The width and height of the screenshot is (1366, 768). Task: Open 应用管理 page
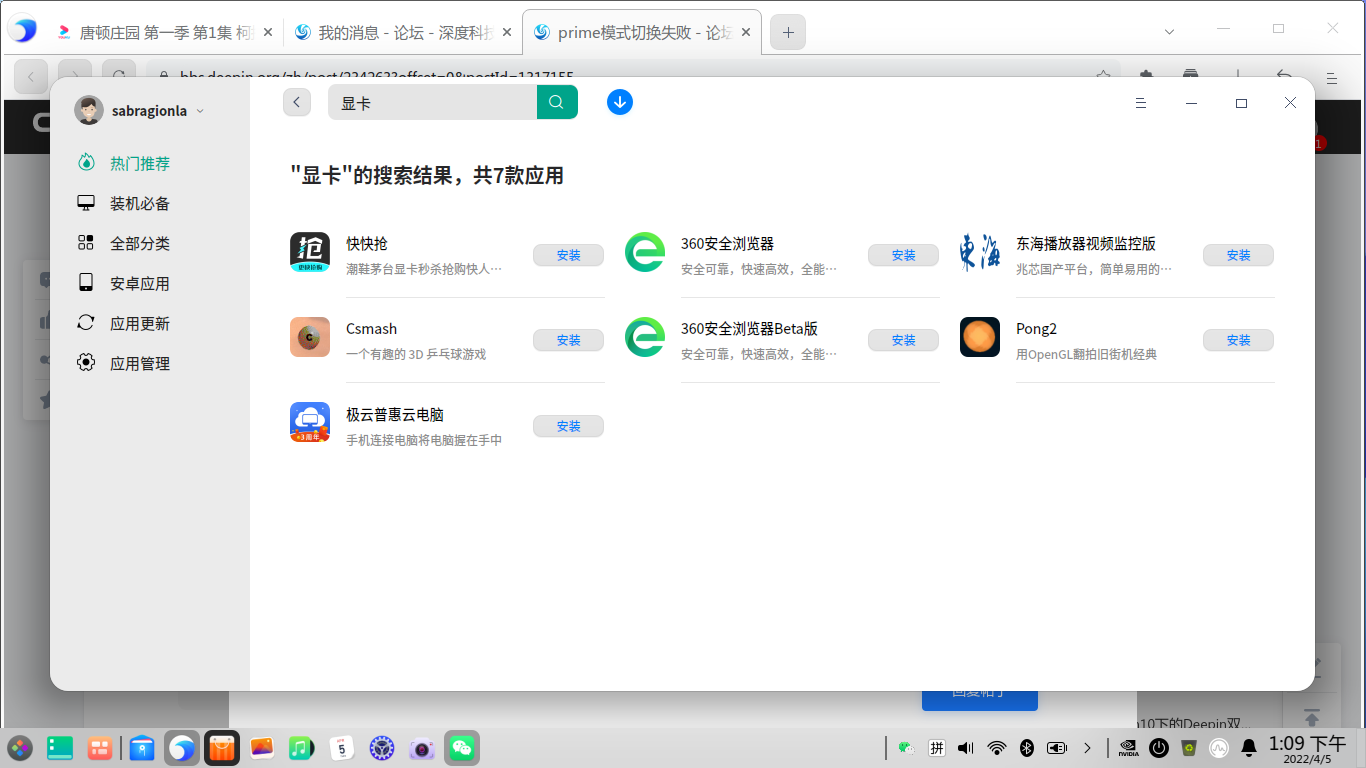[124, 364]
